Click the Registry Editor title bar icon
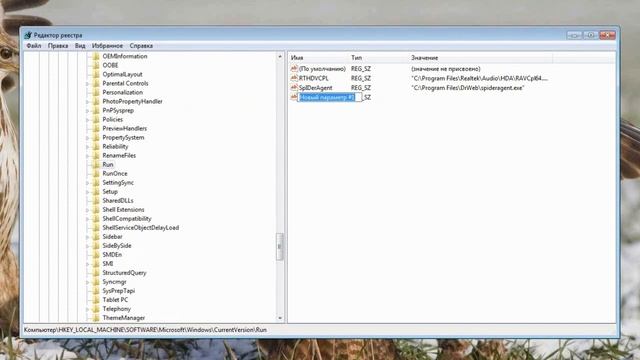 pos(28,35)
